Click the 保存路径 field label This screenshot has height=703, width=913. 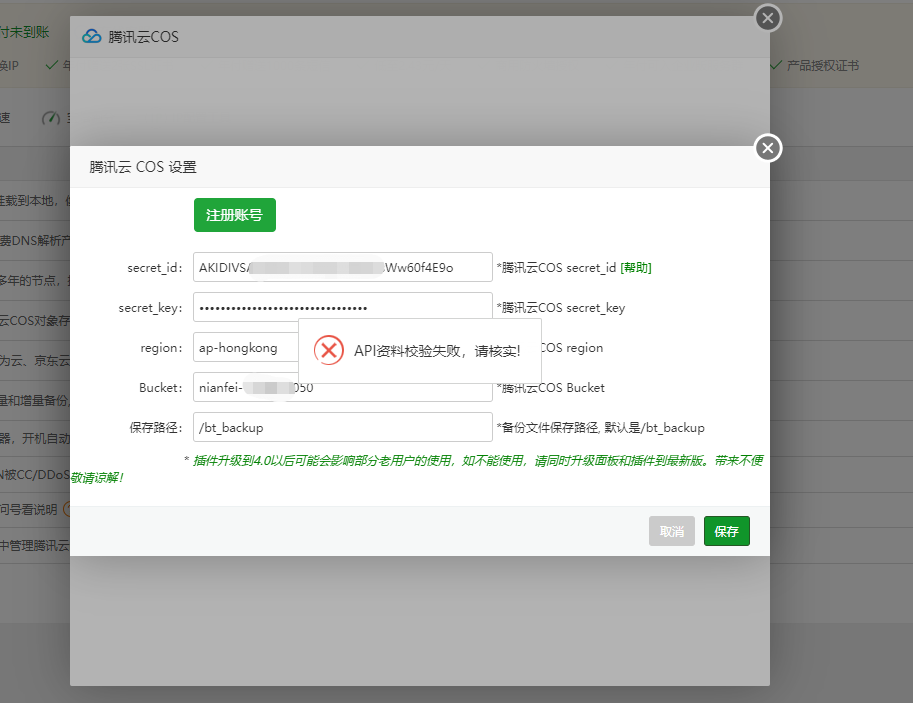coord(155,428)
